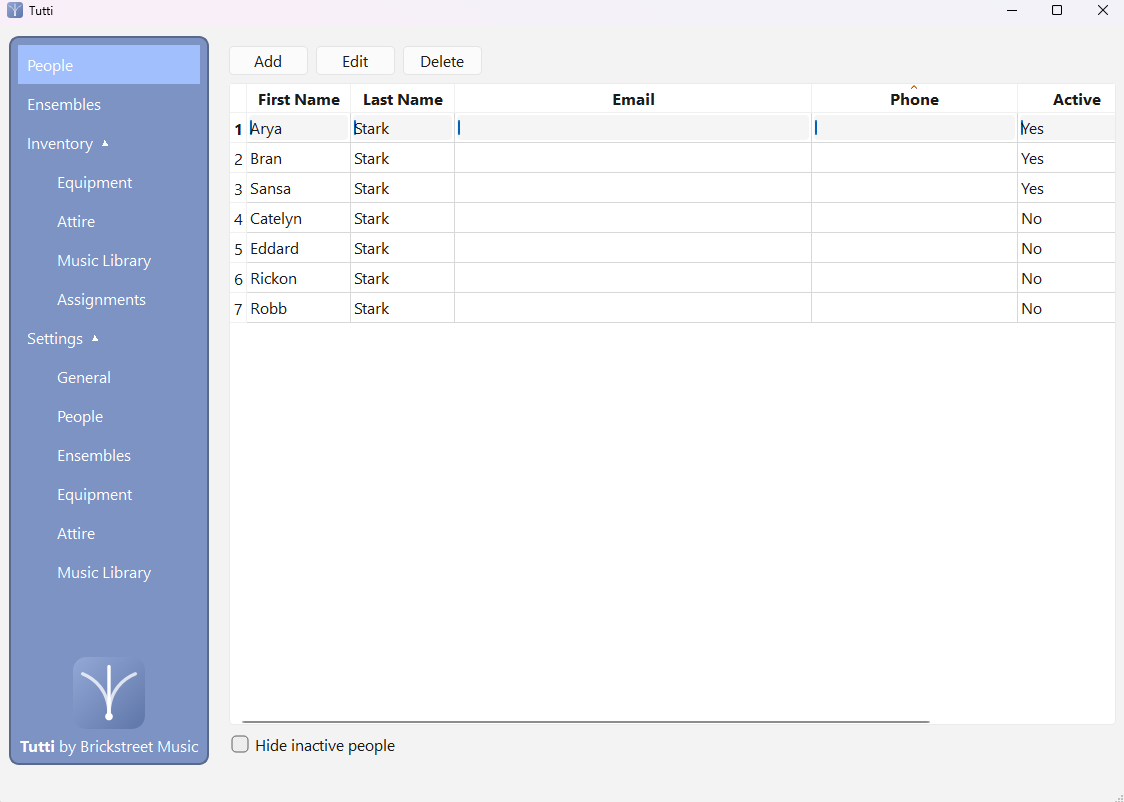This screenshot has height=802, width=1124.
Task: Click the Delete button
Action: click(442, 61)
